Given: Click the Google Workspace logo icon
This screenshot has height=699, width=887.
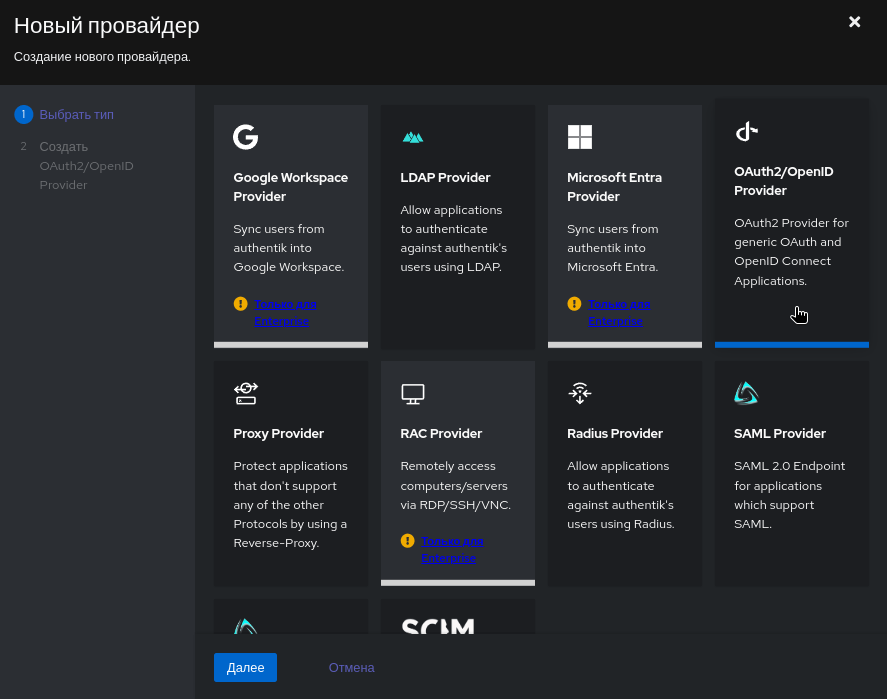Looking at the screenshot, I should (246, 137).
